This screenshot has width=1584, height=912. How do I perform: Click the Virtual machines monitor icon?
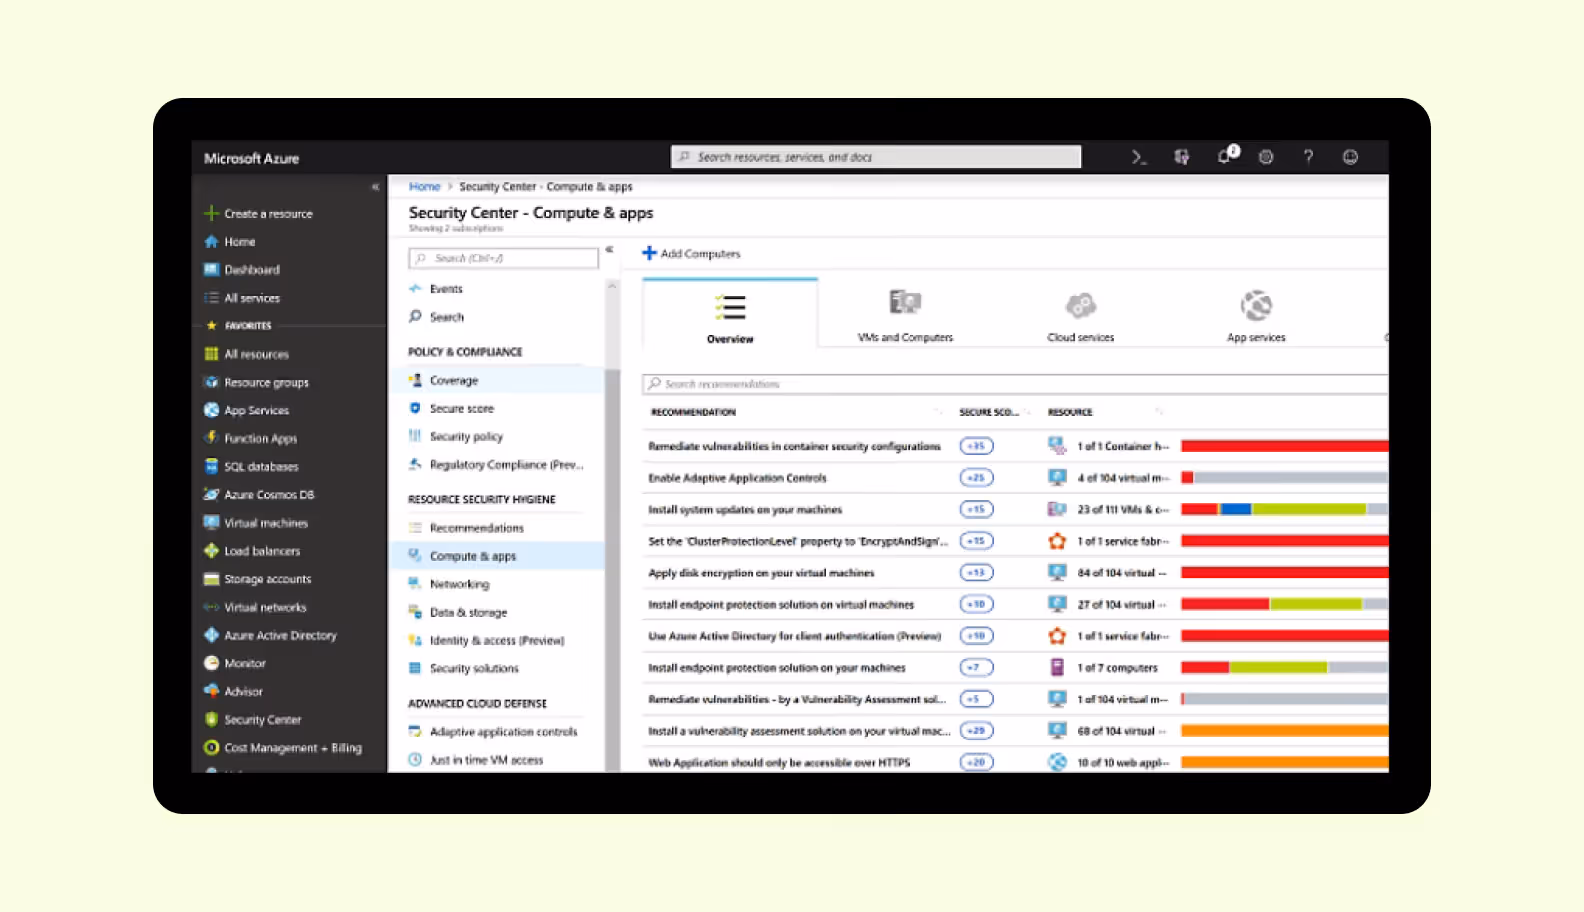(x=211, y=522)
